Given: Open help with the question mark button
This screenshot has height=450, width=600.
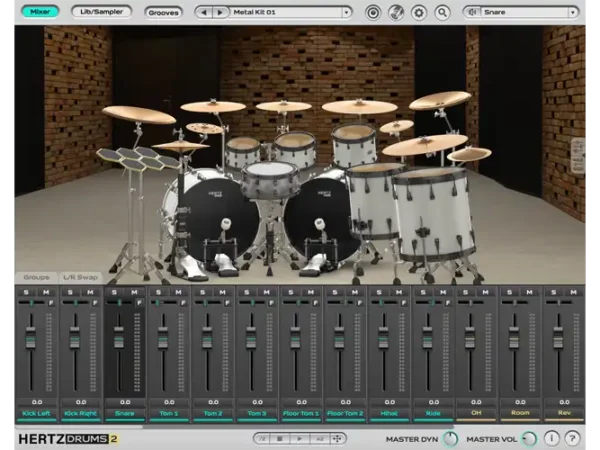Looking at the screenshot, I should [x=572, y=438].
